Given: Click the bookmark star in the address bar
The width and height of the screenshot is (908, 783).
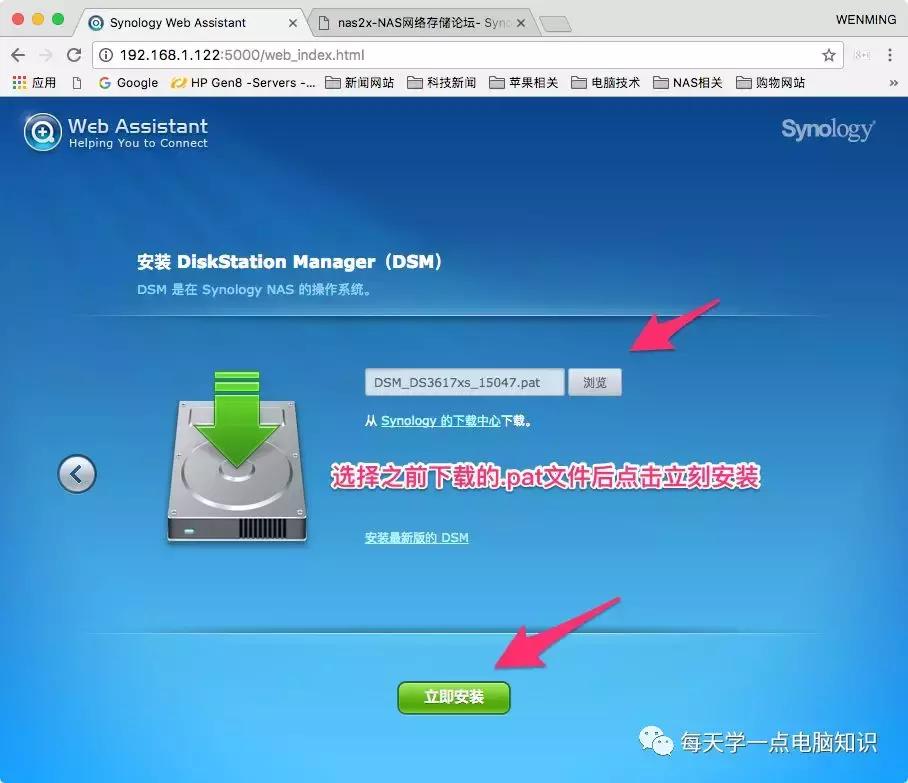Looking at the screenshot, I should pyautogui.click(x=828, y=56).
